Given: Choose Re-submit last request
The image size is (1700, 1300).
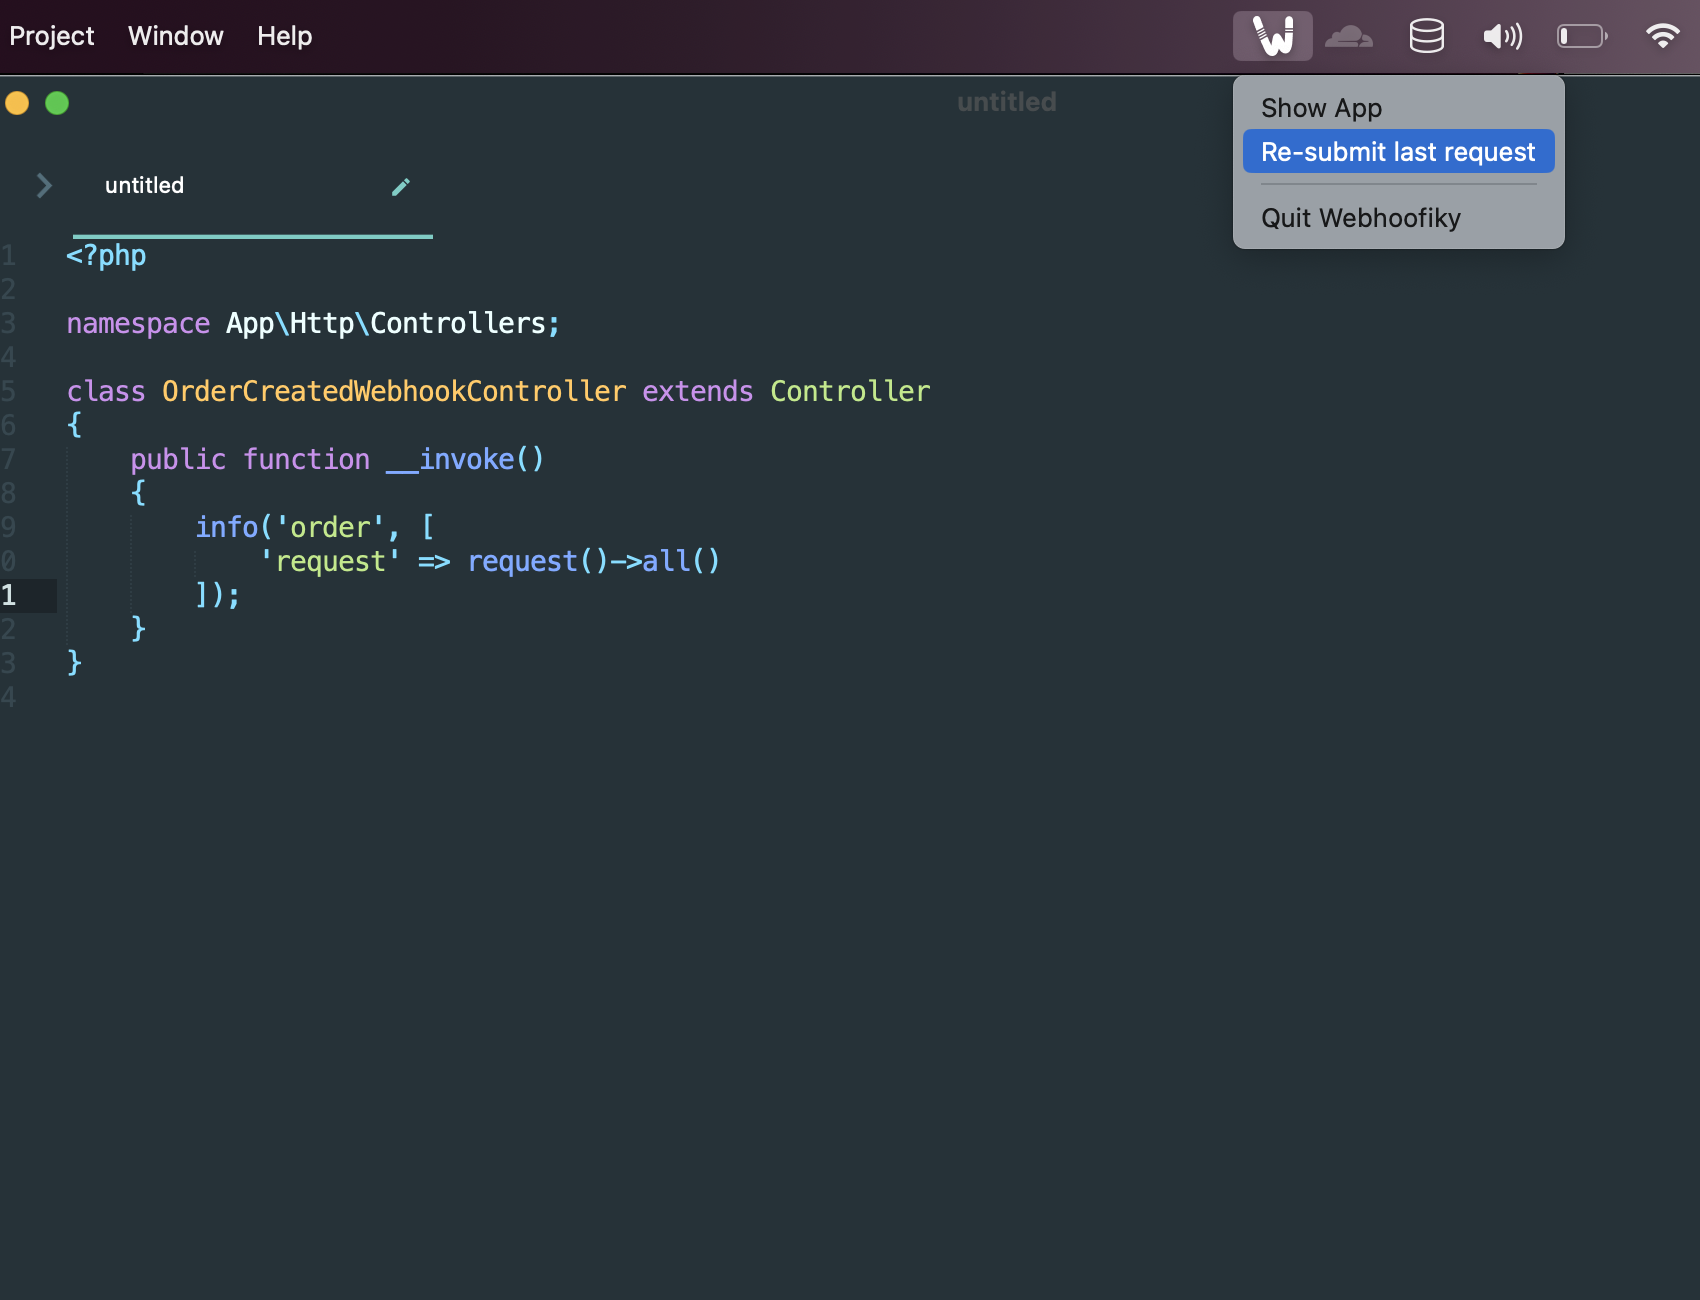Looking at the screenshot, I should click(1397, 152).
